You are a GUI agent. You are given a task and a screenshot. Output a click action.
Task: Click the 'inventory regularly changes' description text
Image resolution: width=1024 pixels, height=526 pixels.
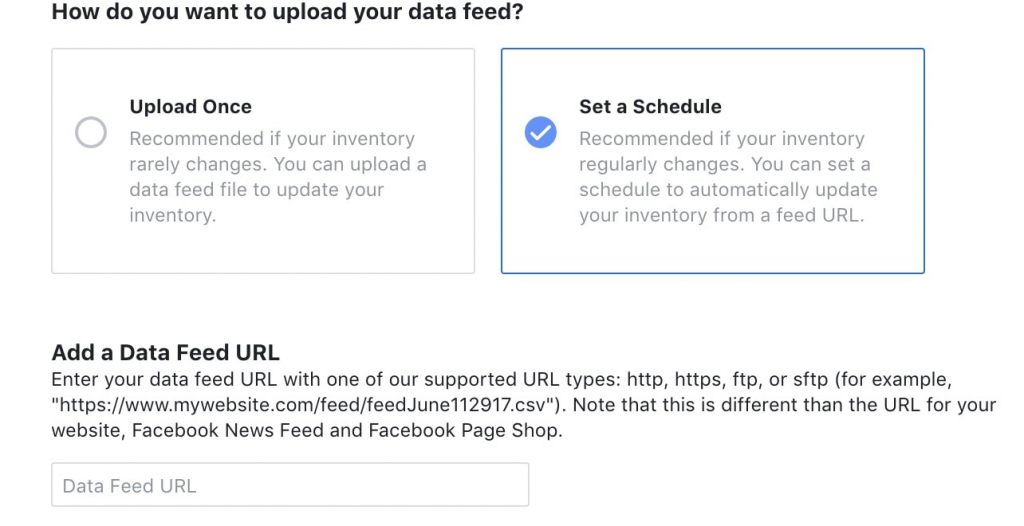pos(724,164)
